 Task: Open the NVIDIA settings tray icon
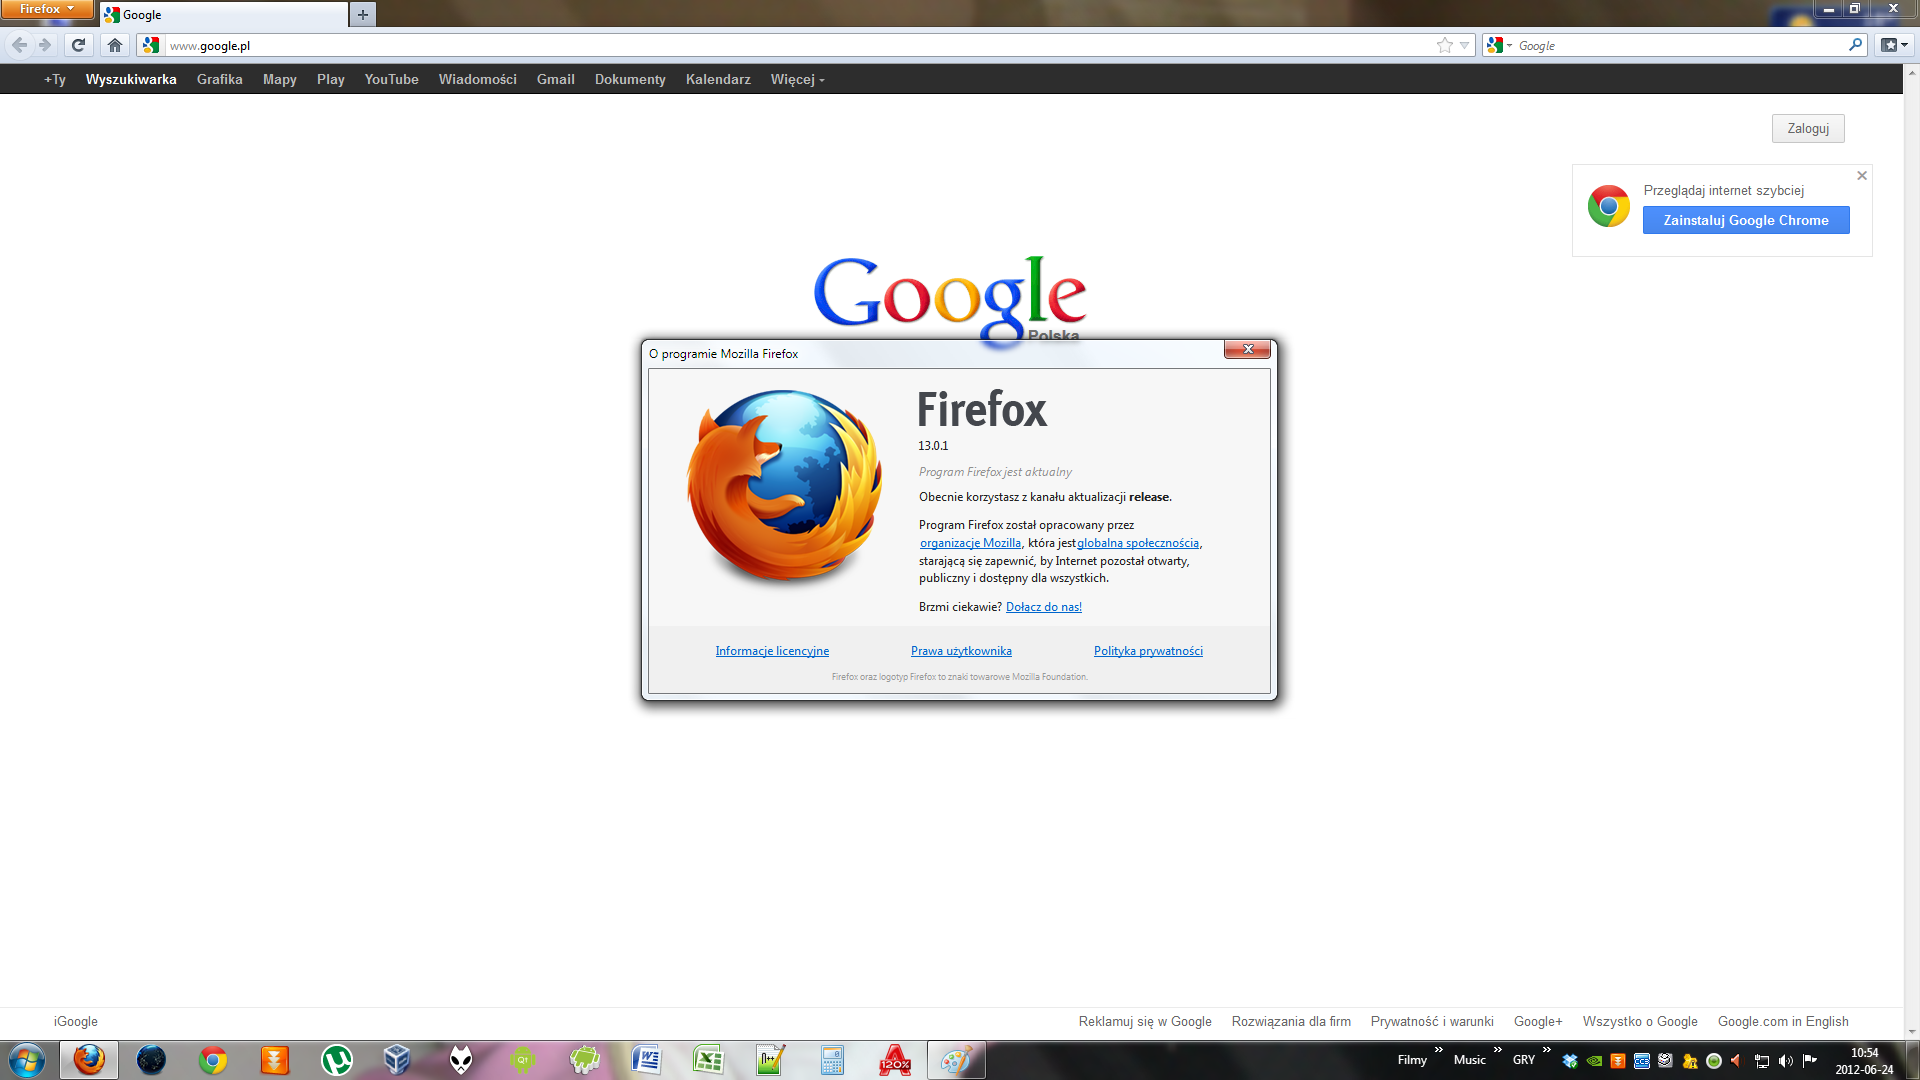click(1594, 1060)
